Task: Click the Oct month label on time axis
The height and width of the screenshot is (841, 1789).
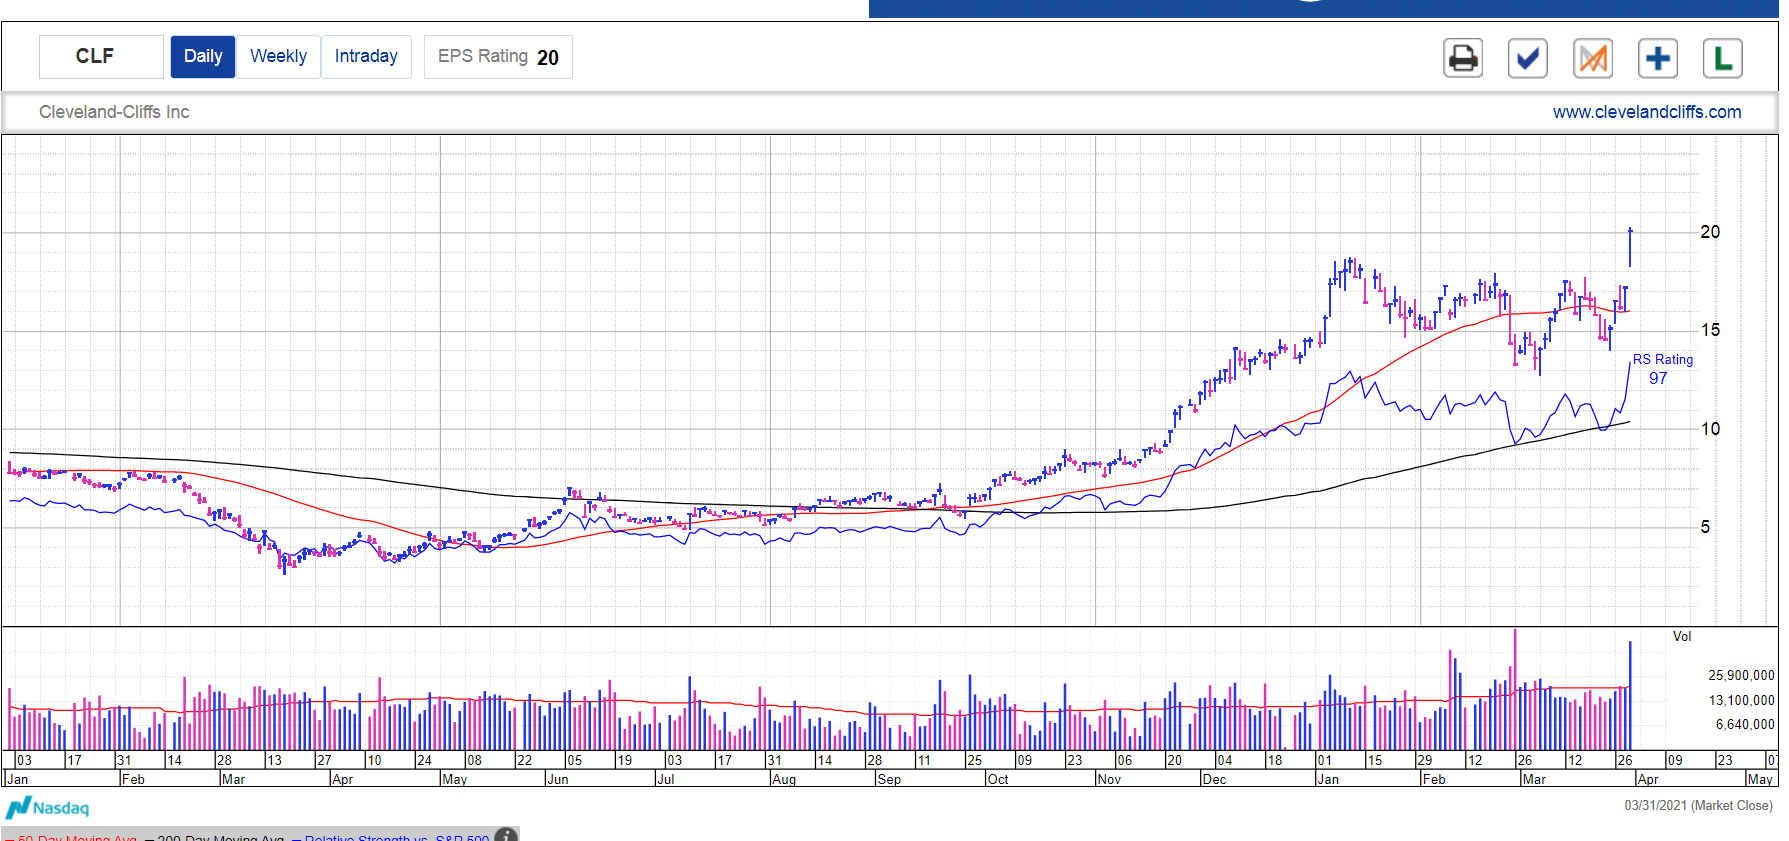Action: (998, 779)
